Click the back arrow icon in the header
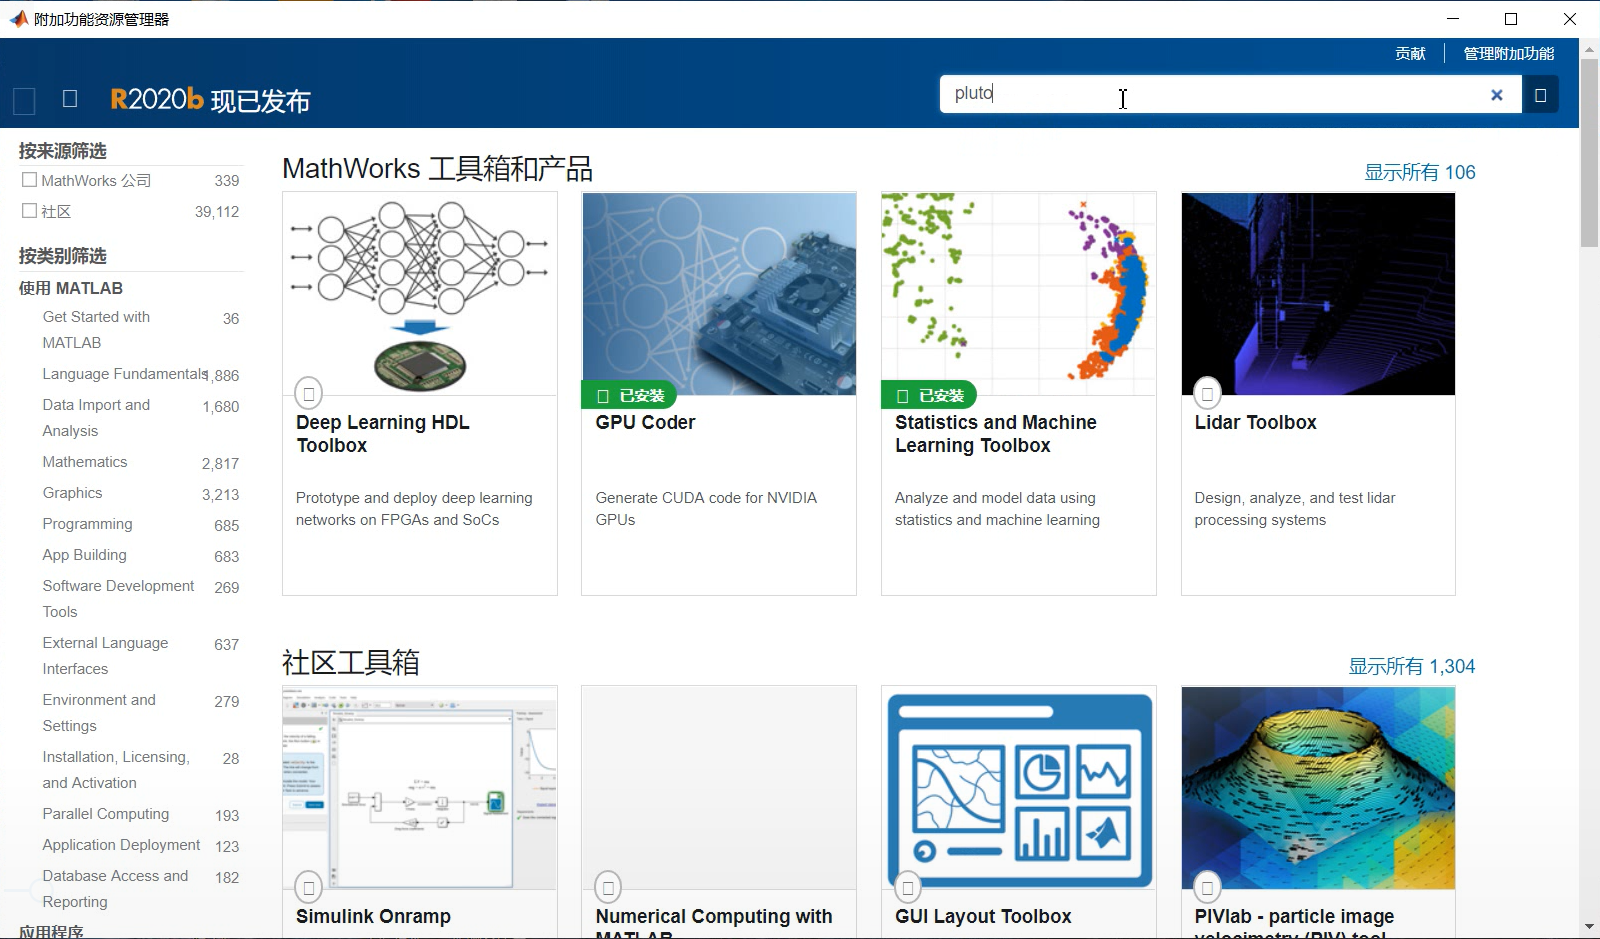The image size is (1600, 939). point(23,100)
